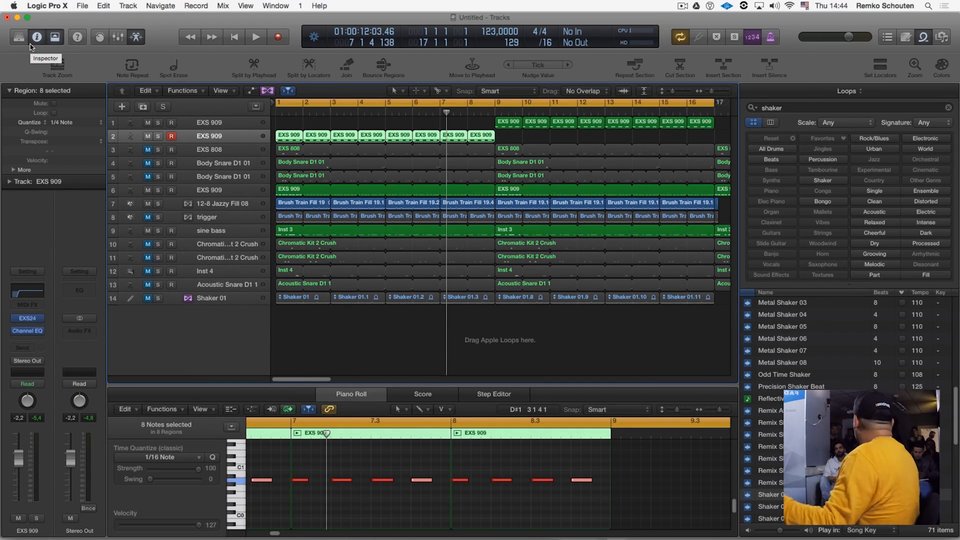960x540 pixels.
Task: Toggle the Metronome click button
Action: 770,37
